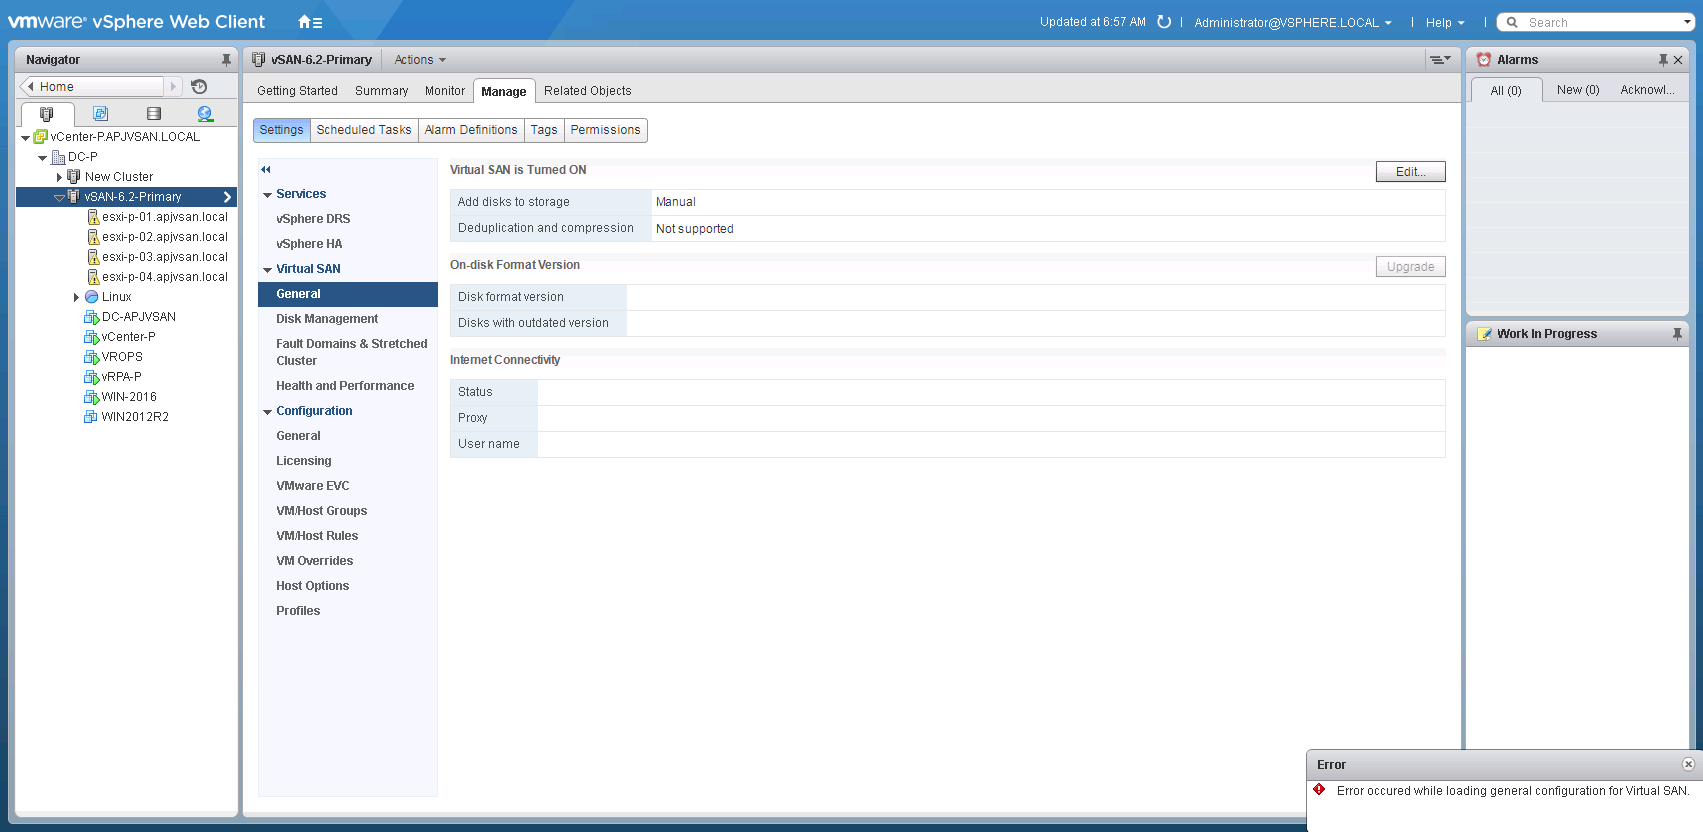Dismiss the Error notification popup
Image resolution: width=1703 pixels, height=832 pixels.
[1688, 764]
